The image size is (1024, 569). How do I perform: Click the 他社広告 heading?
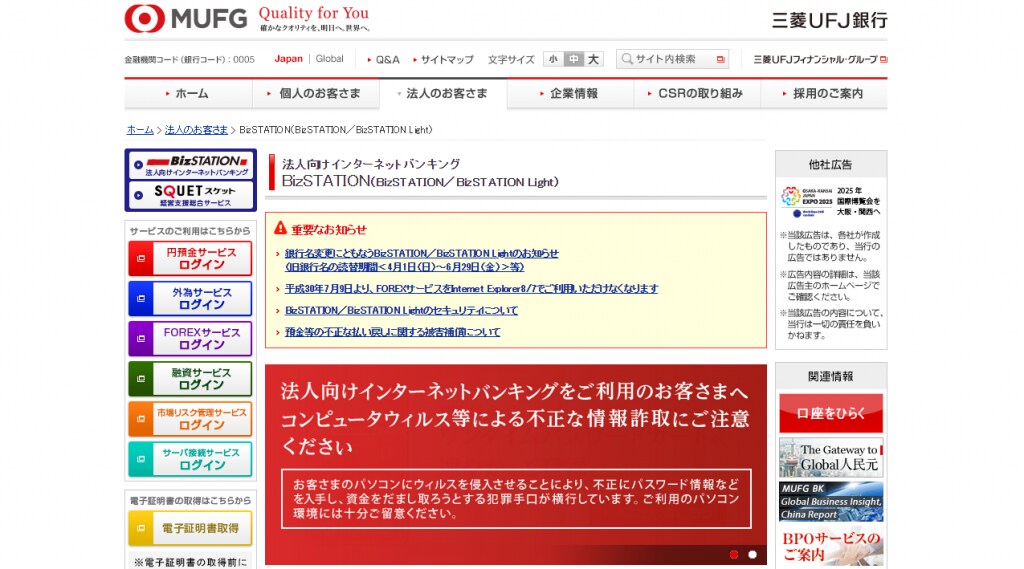[x=830, y=165]
